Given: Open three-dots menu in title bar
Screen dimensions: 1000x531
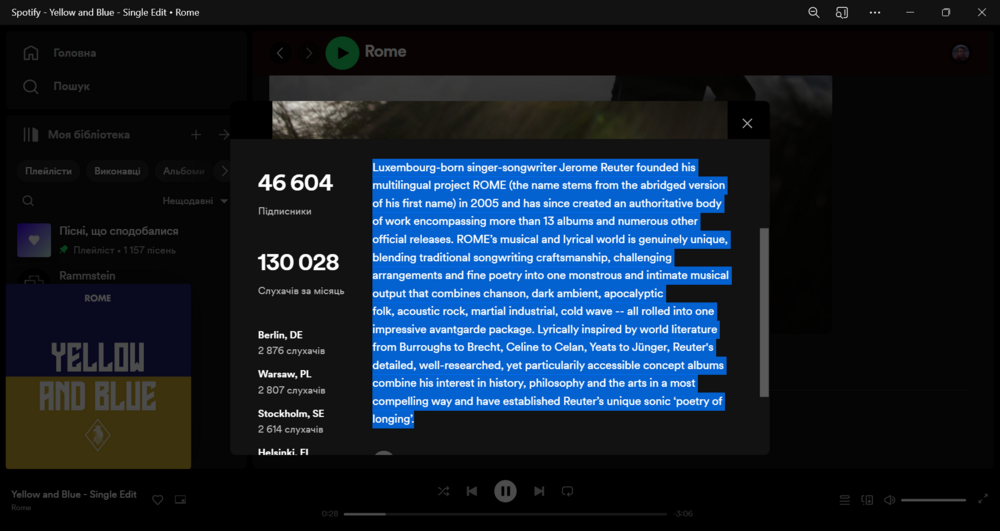Looking at the screenshot, I should point(875,12).
